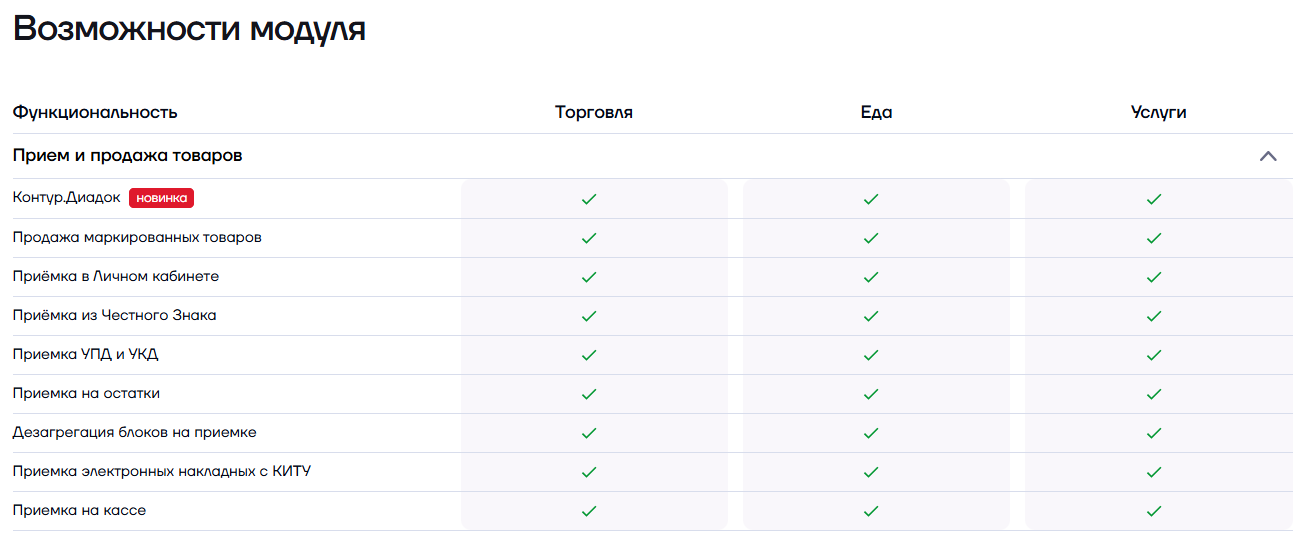Click the Торговля checkmark for Дезагрегация блоков
Screen dimensions: 1305x542
[589, 433]
